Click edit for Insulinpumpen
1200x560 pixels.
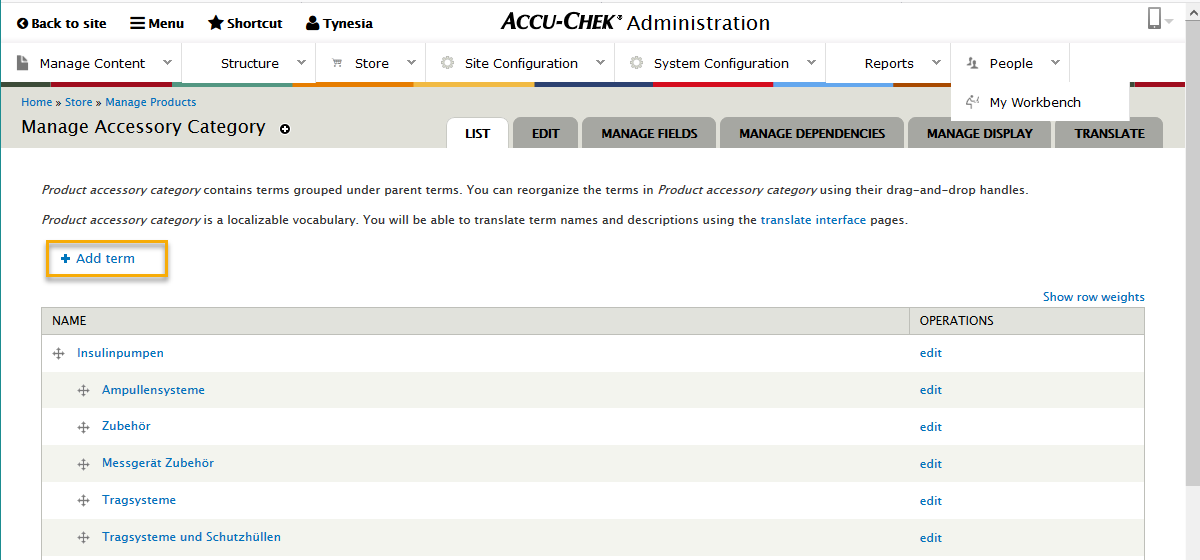pos(931,353)
